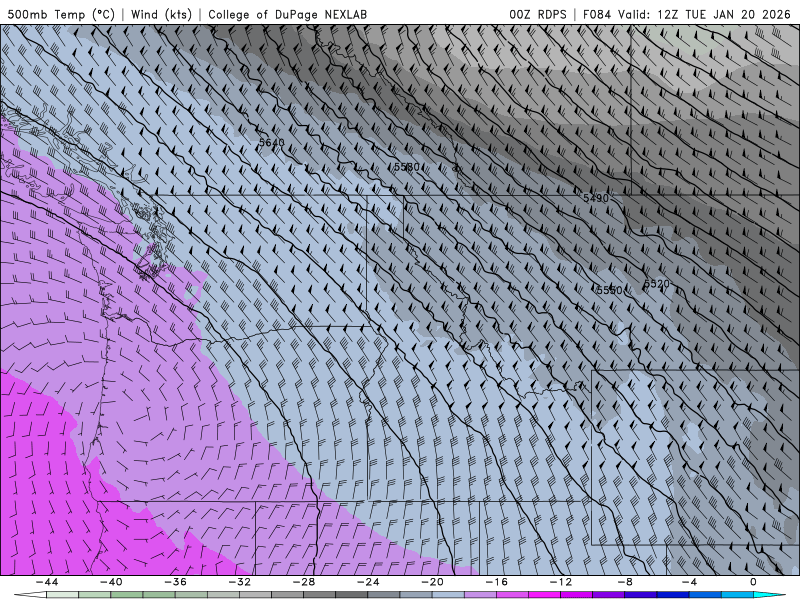Screen dimensions: 800x600
Task: Click the -4 colorbar tick label
Action: point(689,582)
